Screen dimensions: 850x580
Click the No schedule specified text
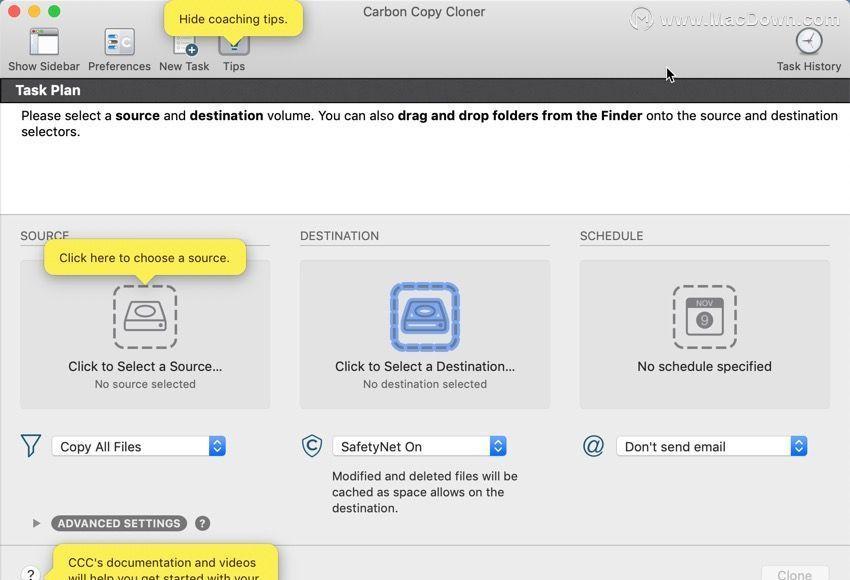[705, 366]
